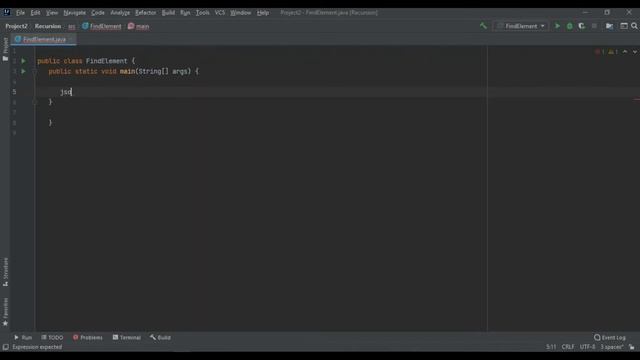Open the Tools menu
640x360 pixels.
pos(202,13)
